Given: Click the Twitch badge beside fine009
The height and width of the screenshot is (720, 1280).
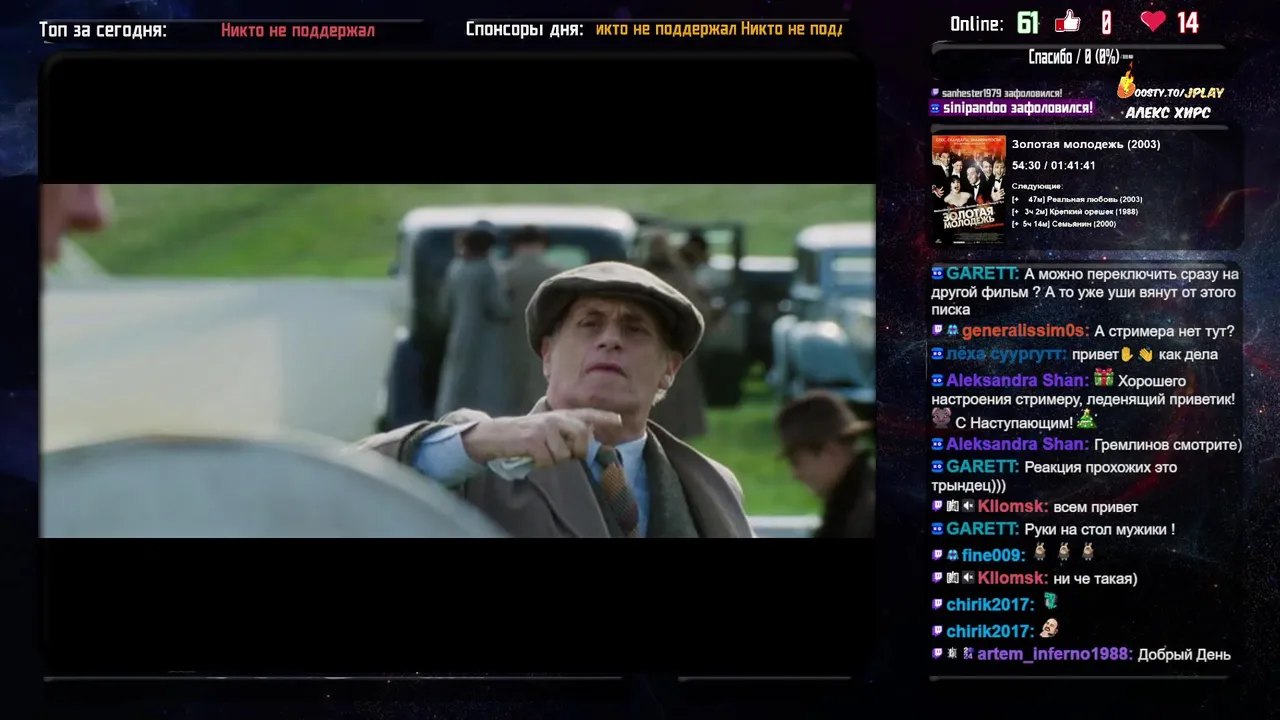Looking at the screenshot, I should pyautogui.click(x=937, y=555).
